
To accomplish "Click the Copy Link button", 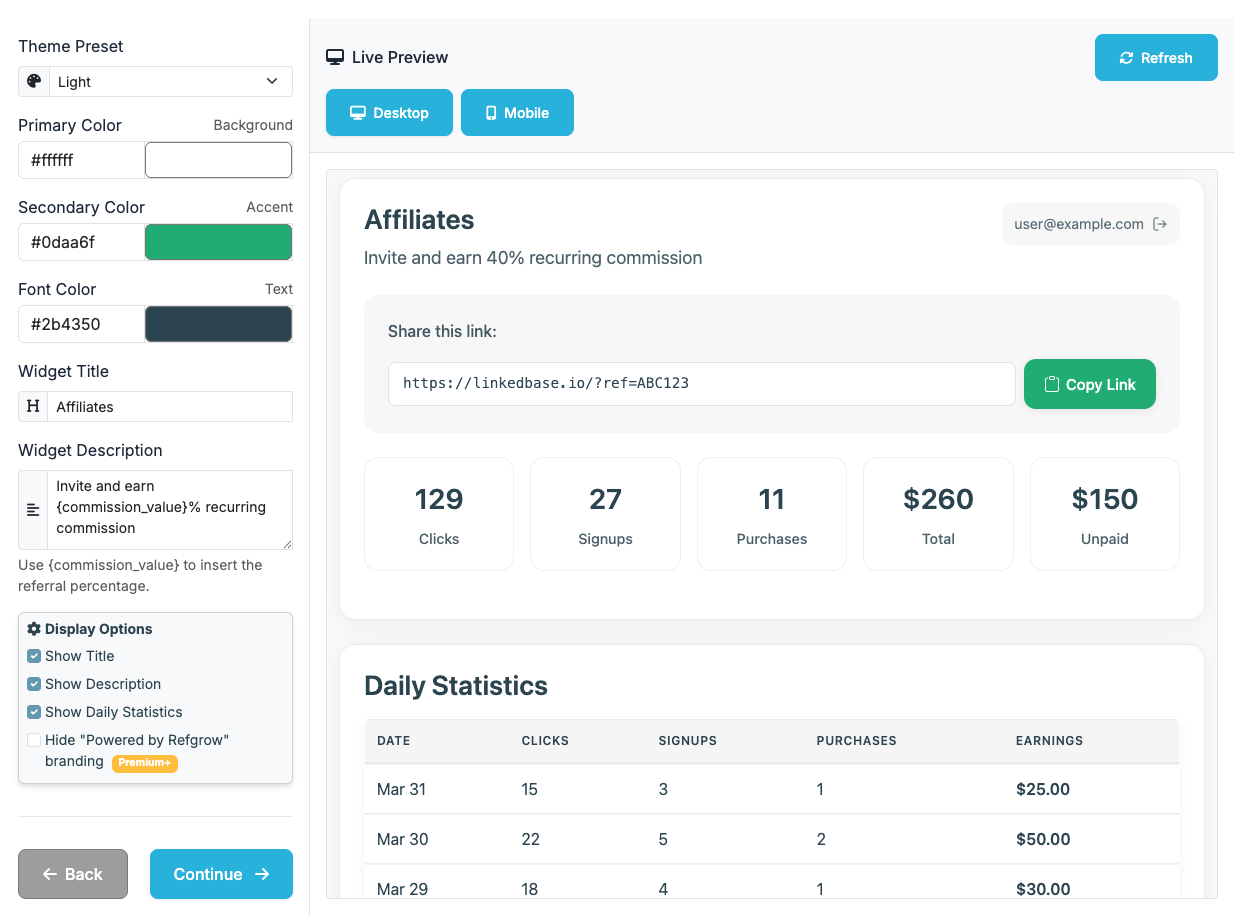I will point(1089,383).
